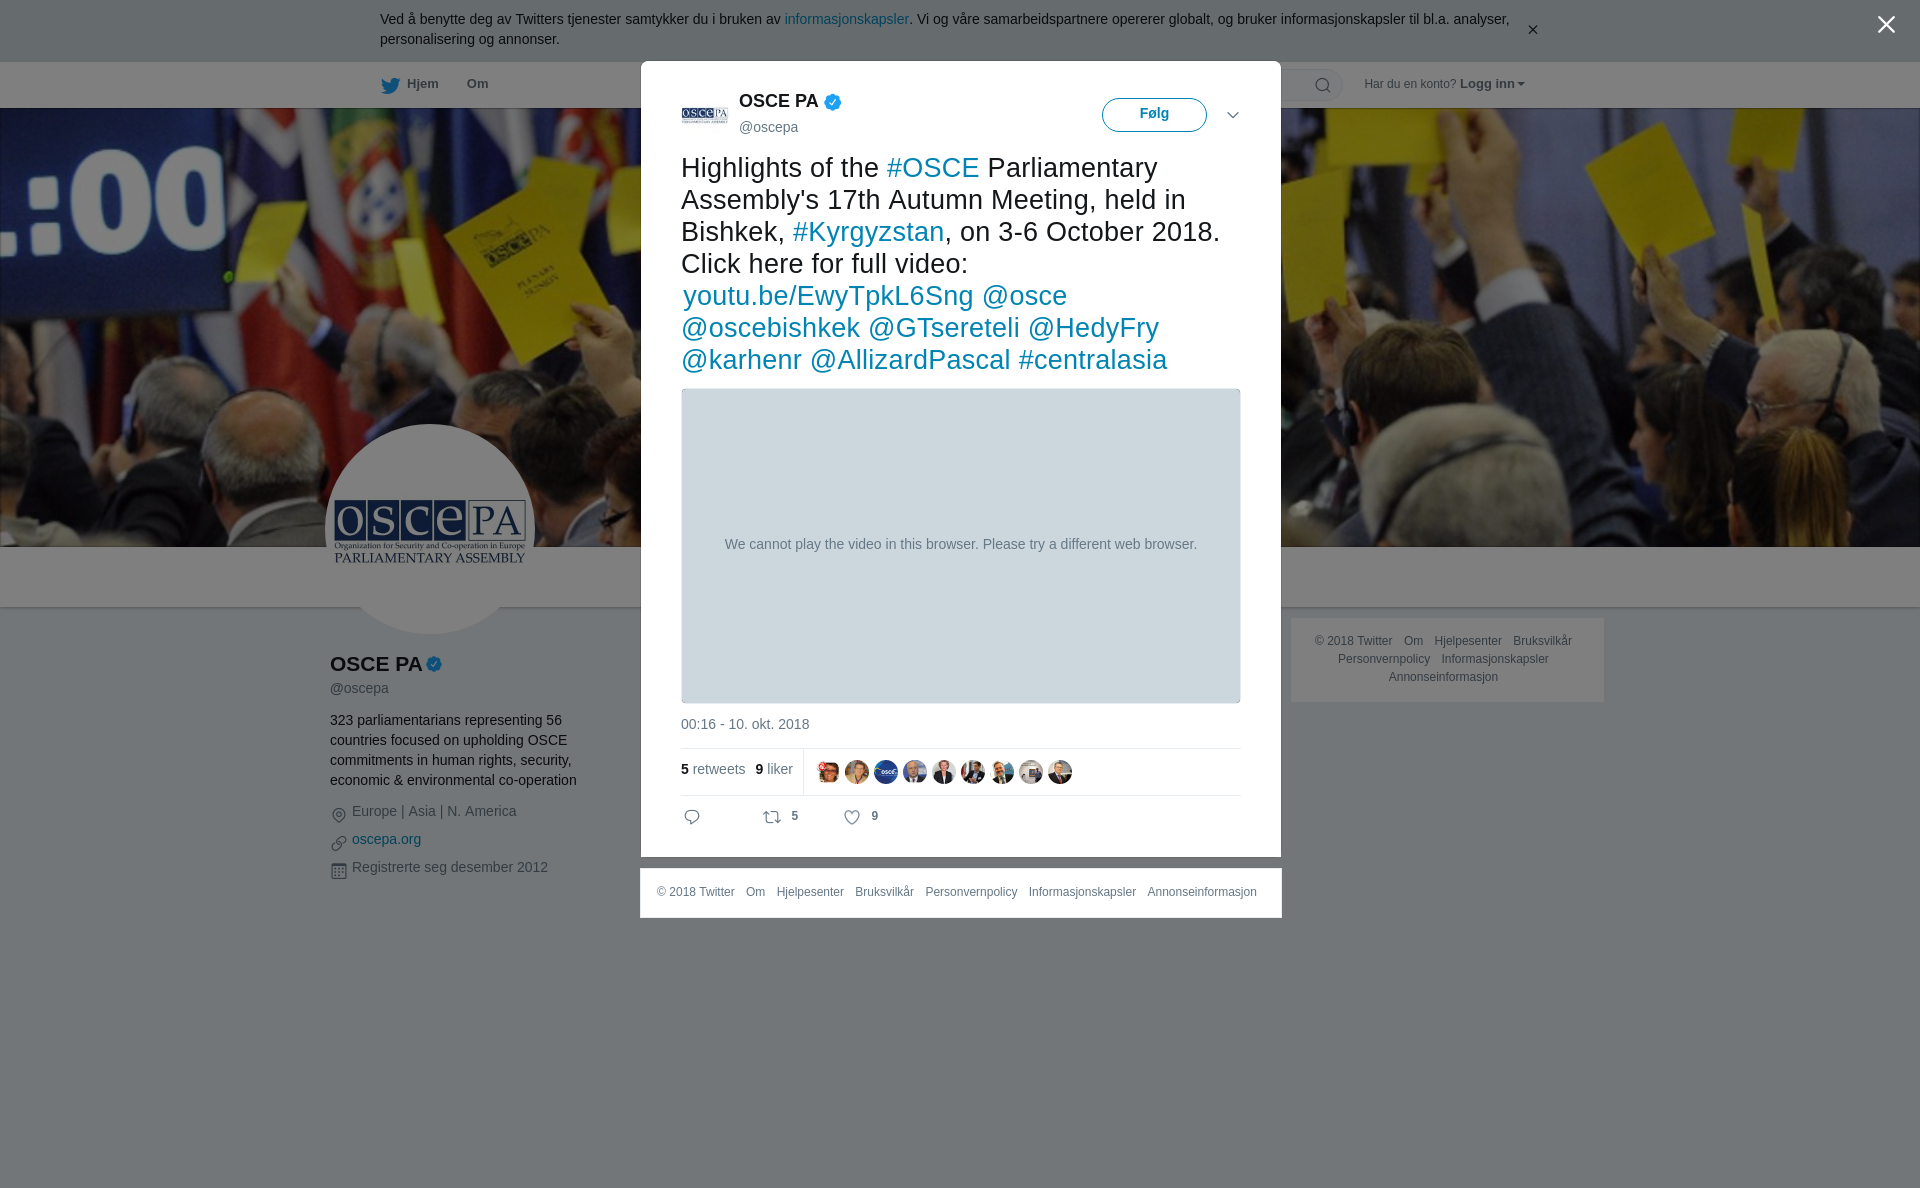Go to Hjem in top navigation
The height and width of the screenshot is (1188, 1920).
[x=422, y=84]
